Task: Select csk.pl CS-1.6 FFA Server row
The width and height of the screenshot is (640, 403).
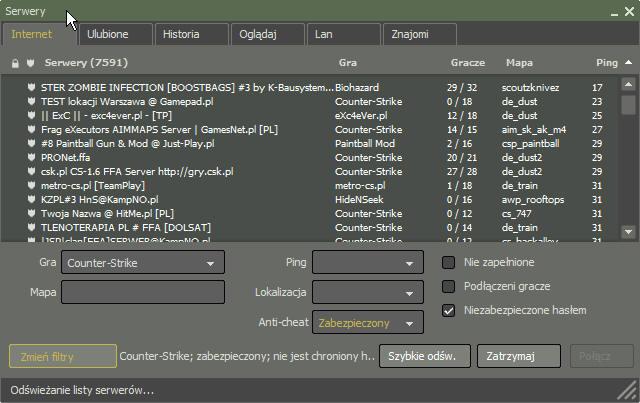Action: [310, 171]
